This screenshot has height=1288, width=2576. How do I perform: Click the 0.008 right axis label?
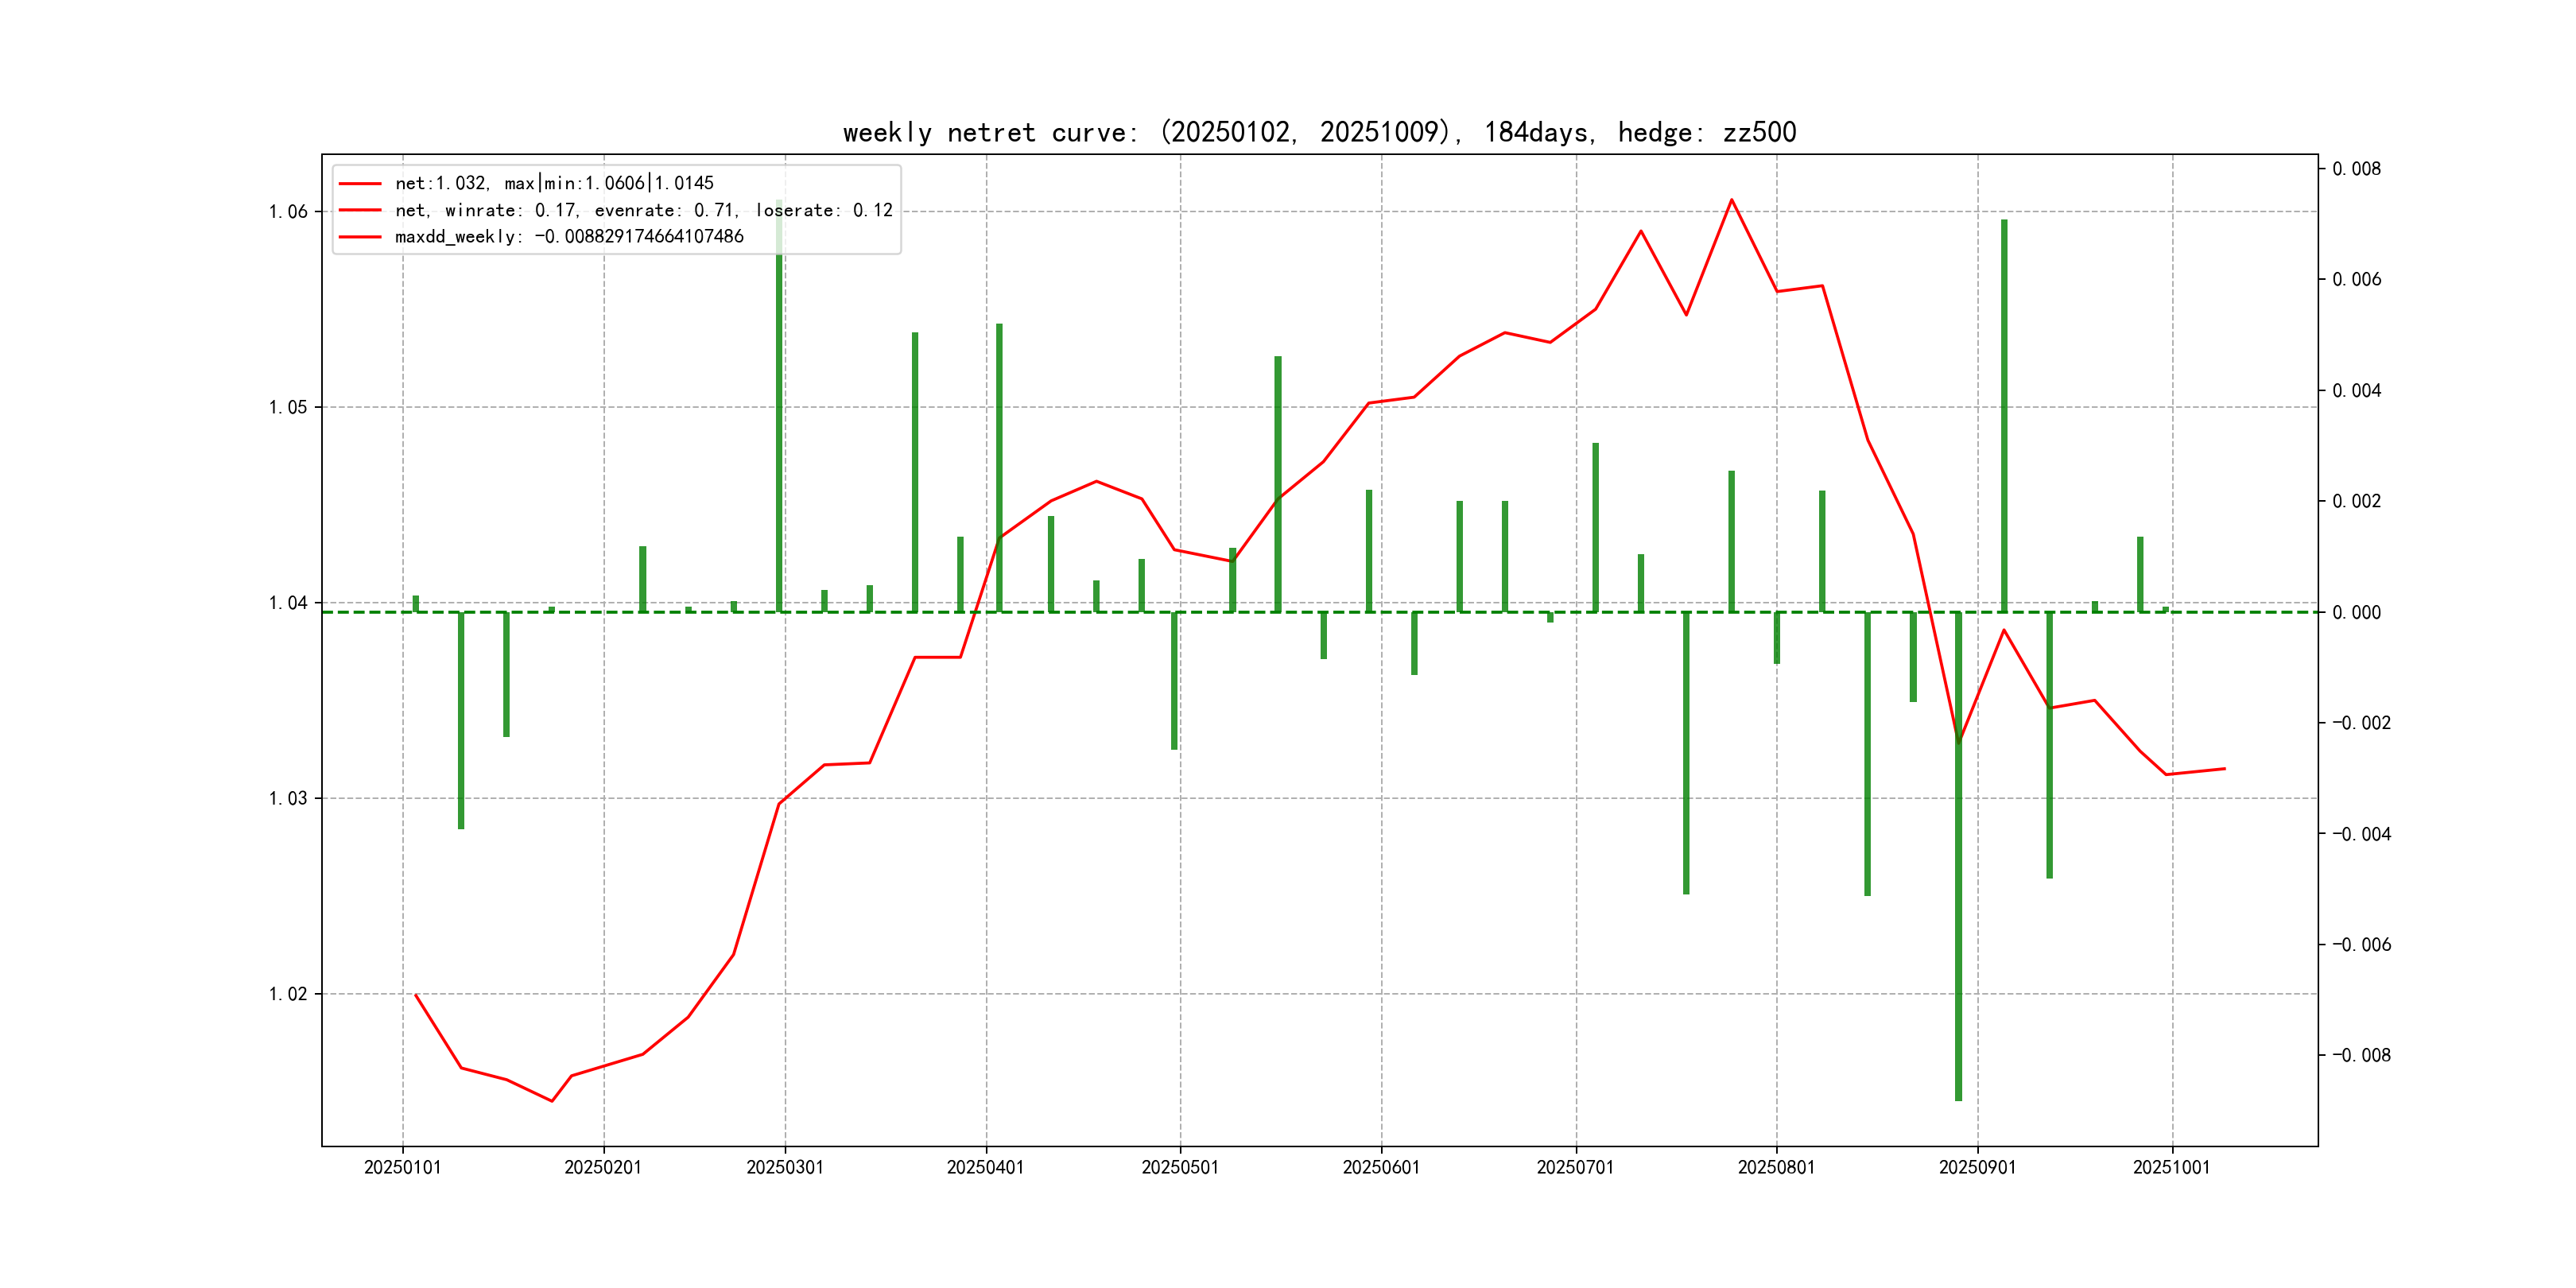[x=2356, y=169]
